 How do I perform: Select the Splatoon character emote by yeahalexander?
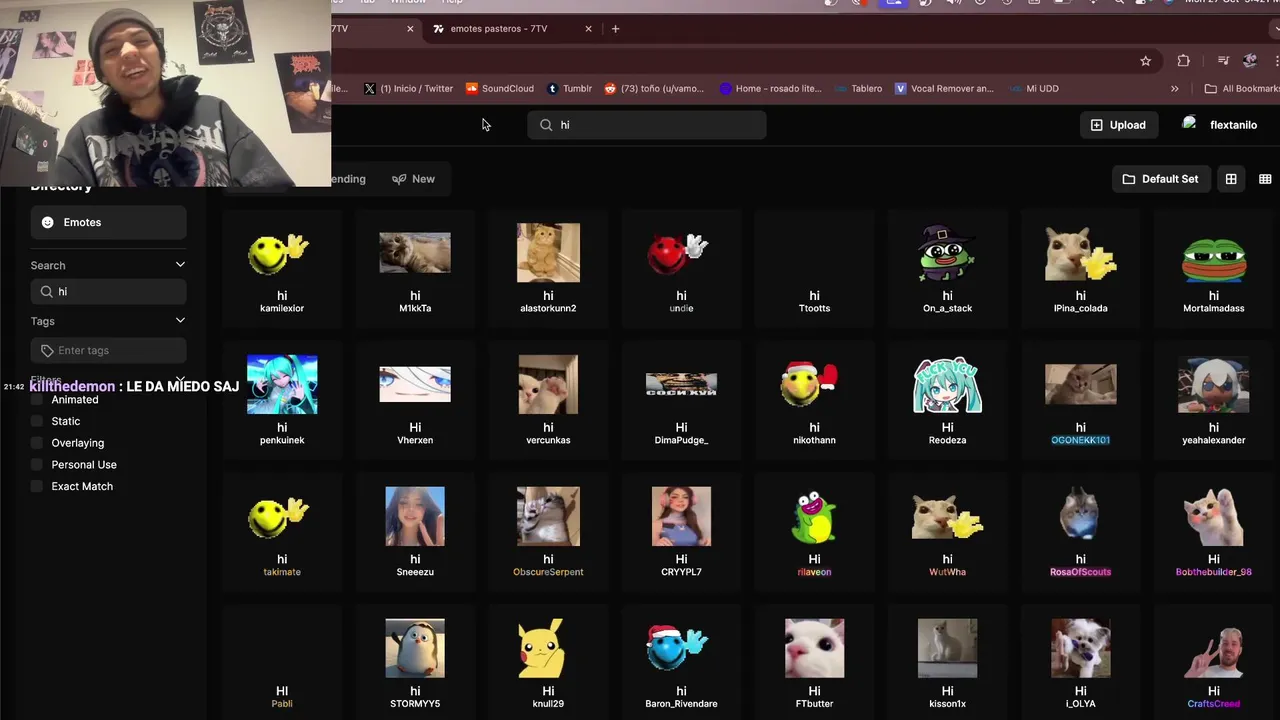pyautogui.click(x=1214, y=384)
